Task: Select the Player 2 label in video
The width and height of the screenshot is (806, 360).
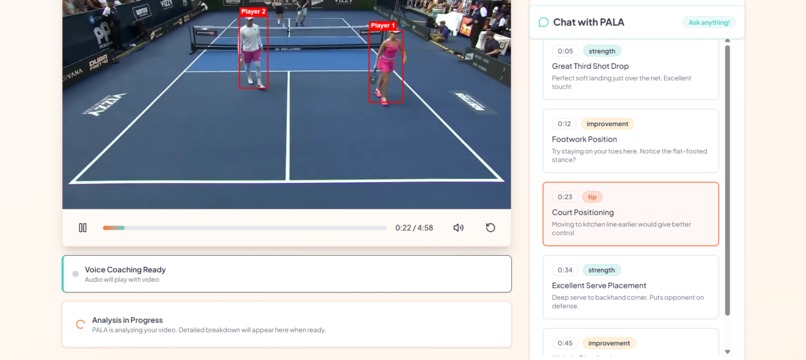Action: click(x=253, y=11)
